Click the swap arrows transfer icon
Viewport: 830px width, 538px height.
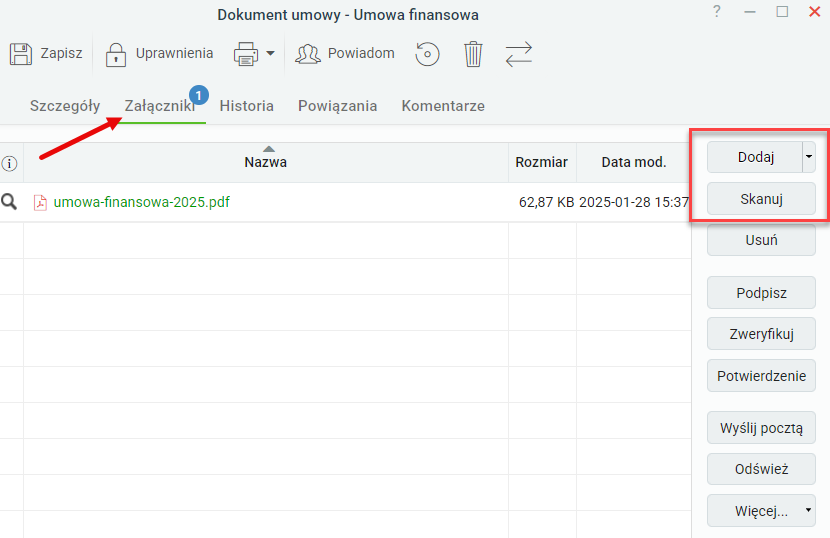click(x=518, y=55)
